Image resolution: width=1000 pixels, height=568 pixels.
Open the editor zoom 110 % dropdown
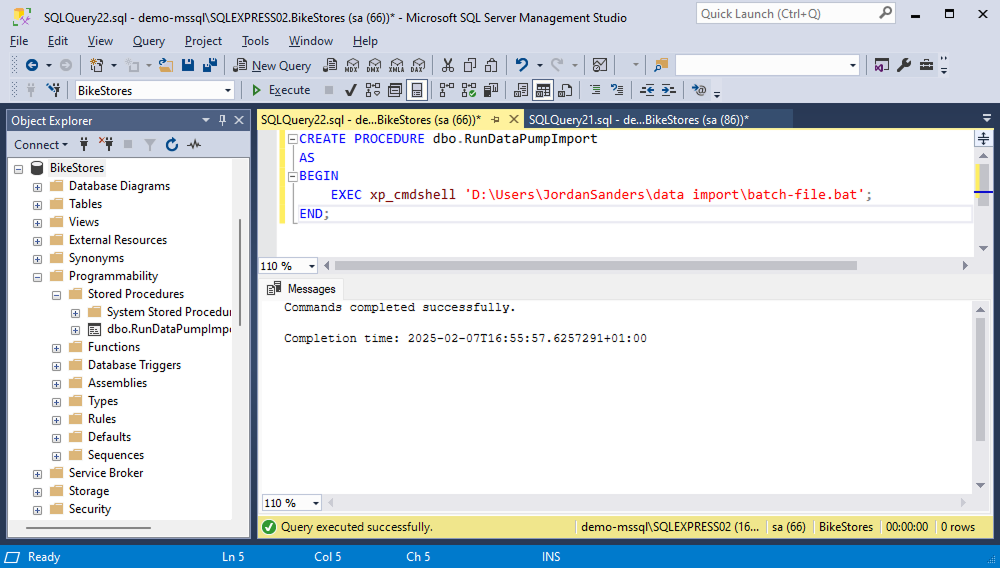[312, 266]
